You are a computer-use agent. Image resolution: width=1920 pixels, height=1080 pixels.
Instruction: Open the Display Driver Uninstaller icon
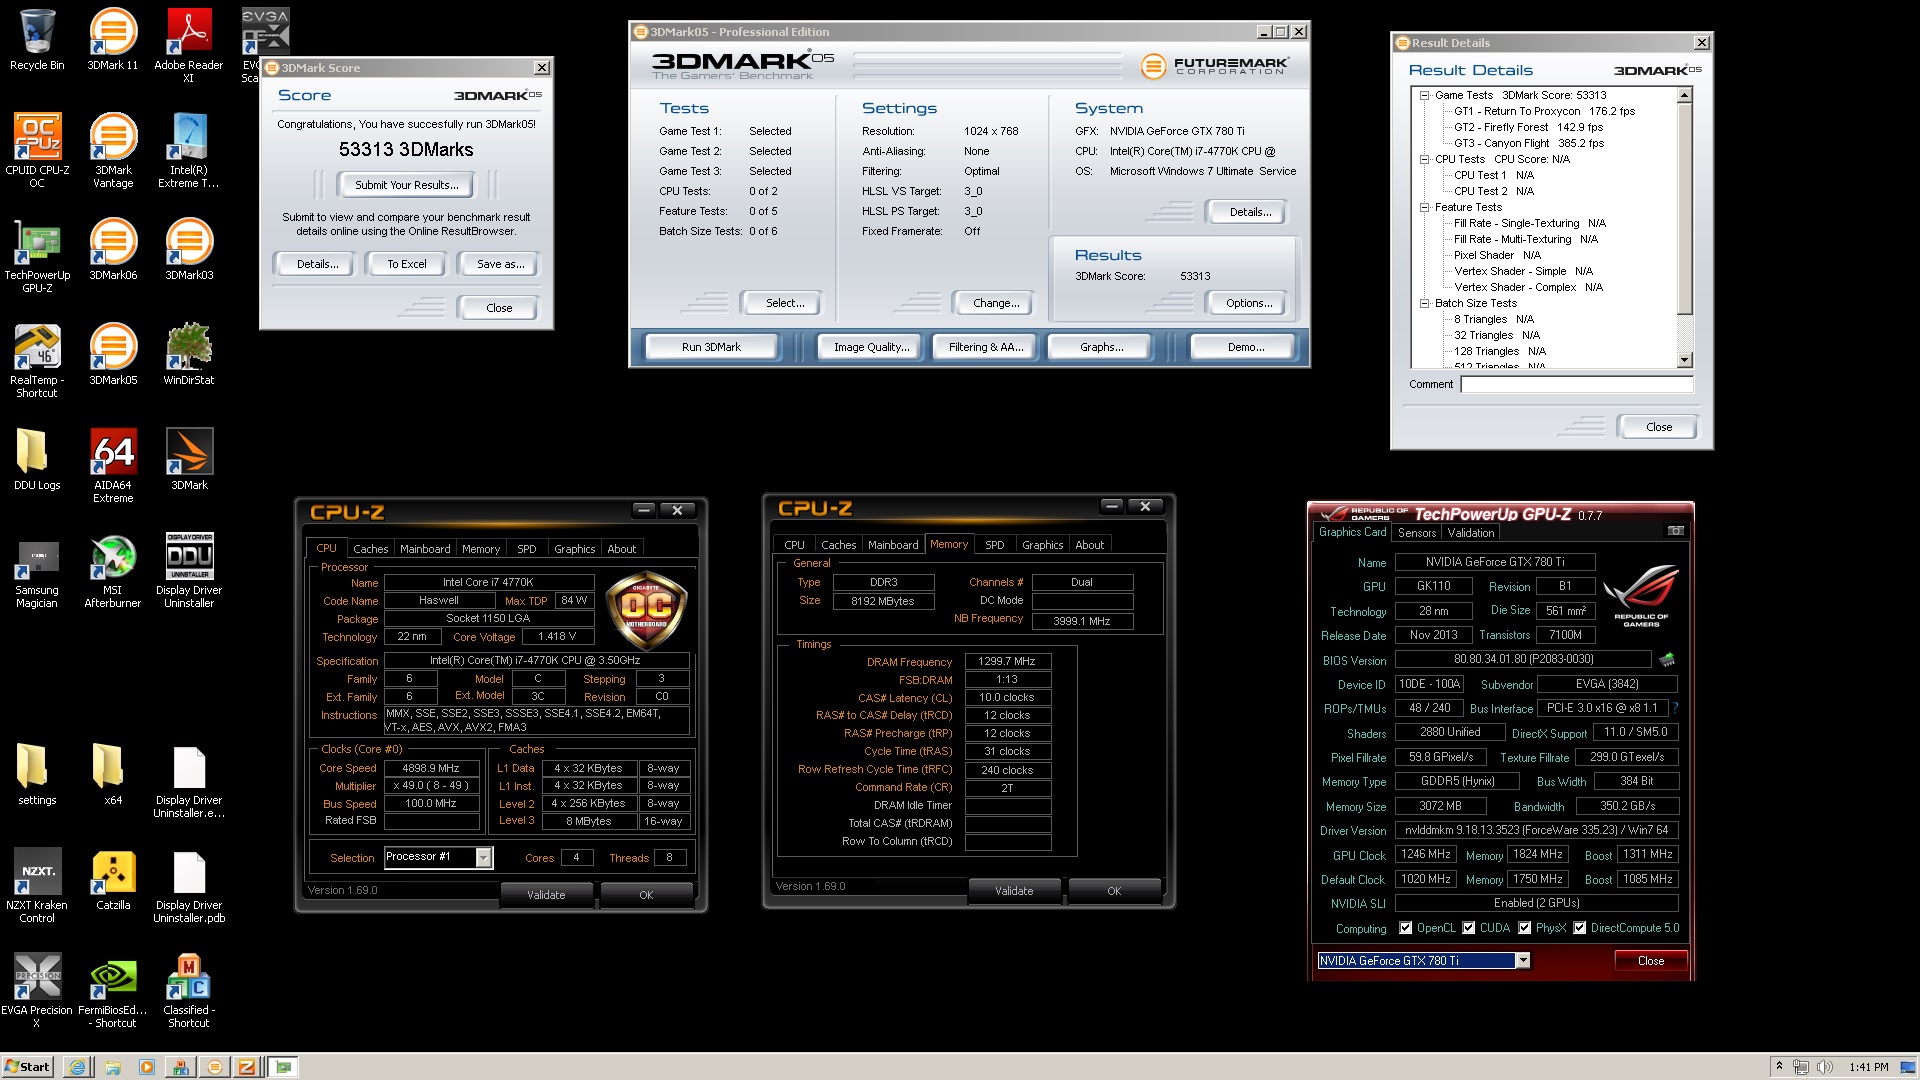(189, 570)
